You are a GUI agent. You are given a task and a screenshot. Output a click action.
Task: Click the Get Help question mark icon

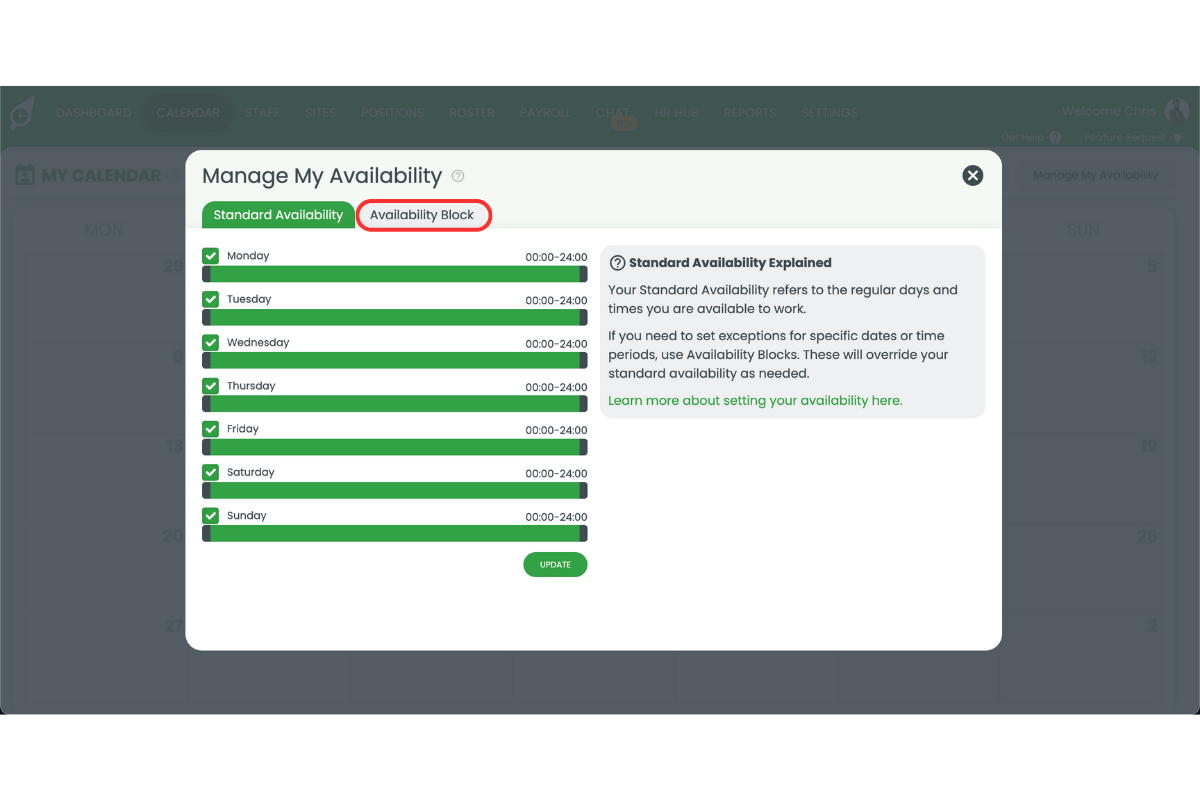coord(1054,137)
